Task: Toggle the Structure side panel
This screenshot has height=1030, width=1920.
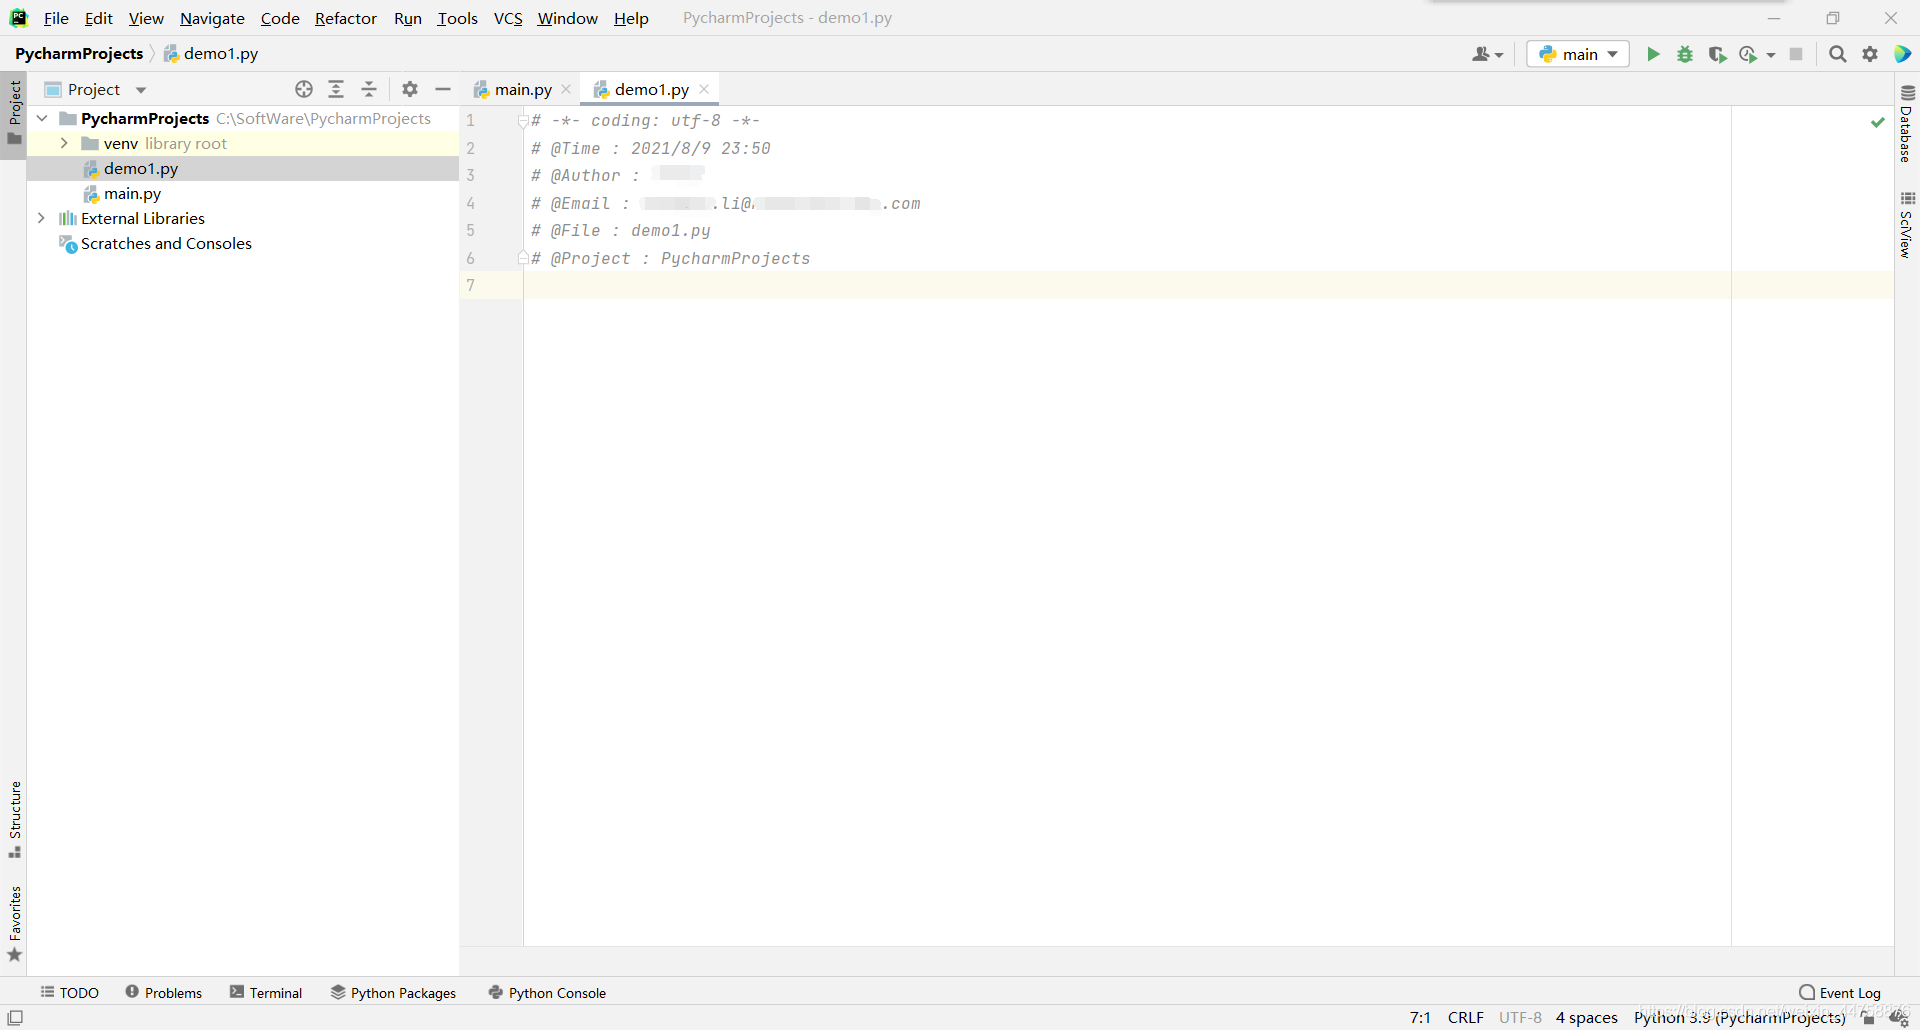Action: pos(14,818)
